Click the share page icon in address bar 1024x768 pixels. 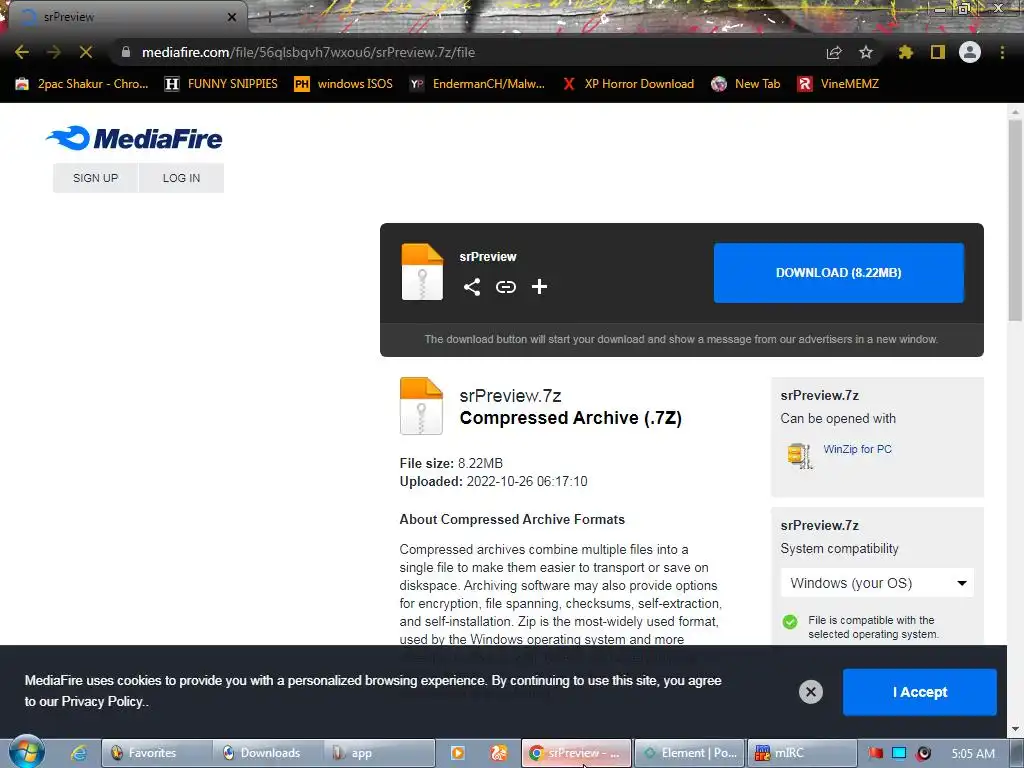[x=834, y=52]
